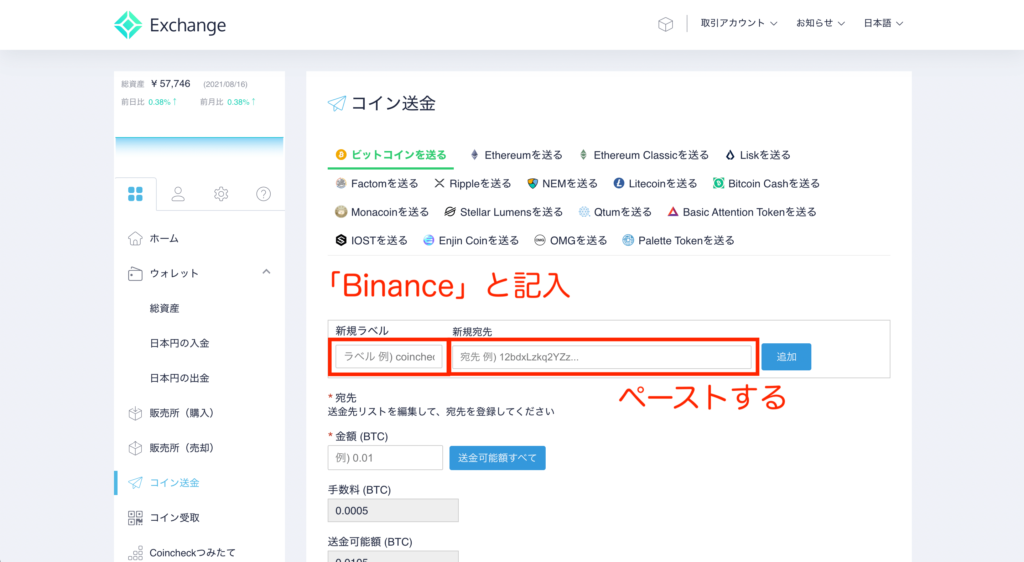This screenshot has height=562, width=1024.
Task: Open the settings gear icon tab
Action: pyautogui.click(x=221, y=194)
